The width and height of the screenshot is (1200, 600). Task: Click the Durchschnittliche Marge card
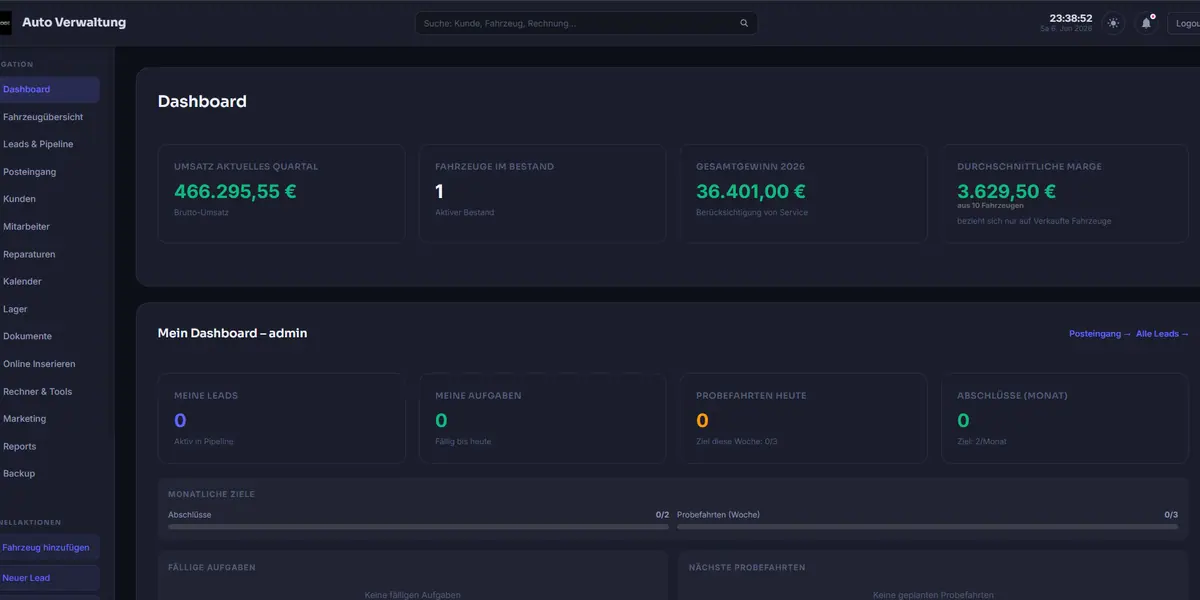point(1064,194)
